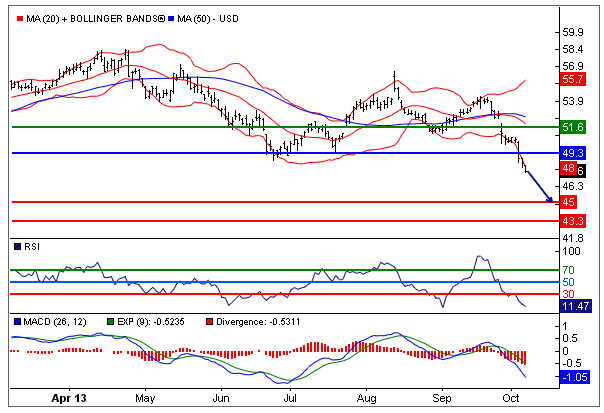Click the 59.9 price axis value
This screenshot has width=604, height=413.
pyautogui.click(x=573, y=32)
